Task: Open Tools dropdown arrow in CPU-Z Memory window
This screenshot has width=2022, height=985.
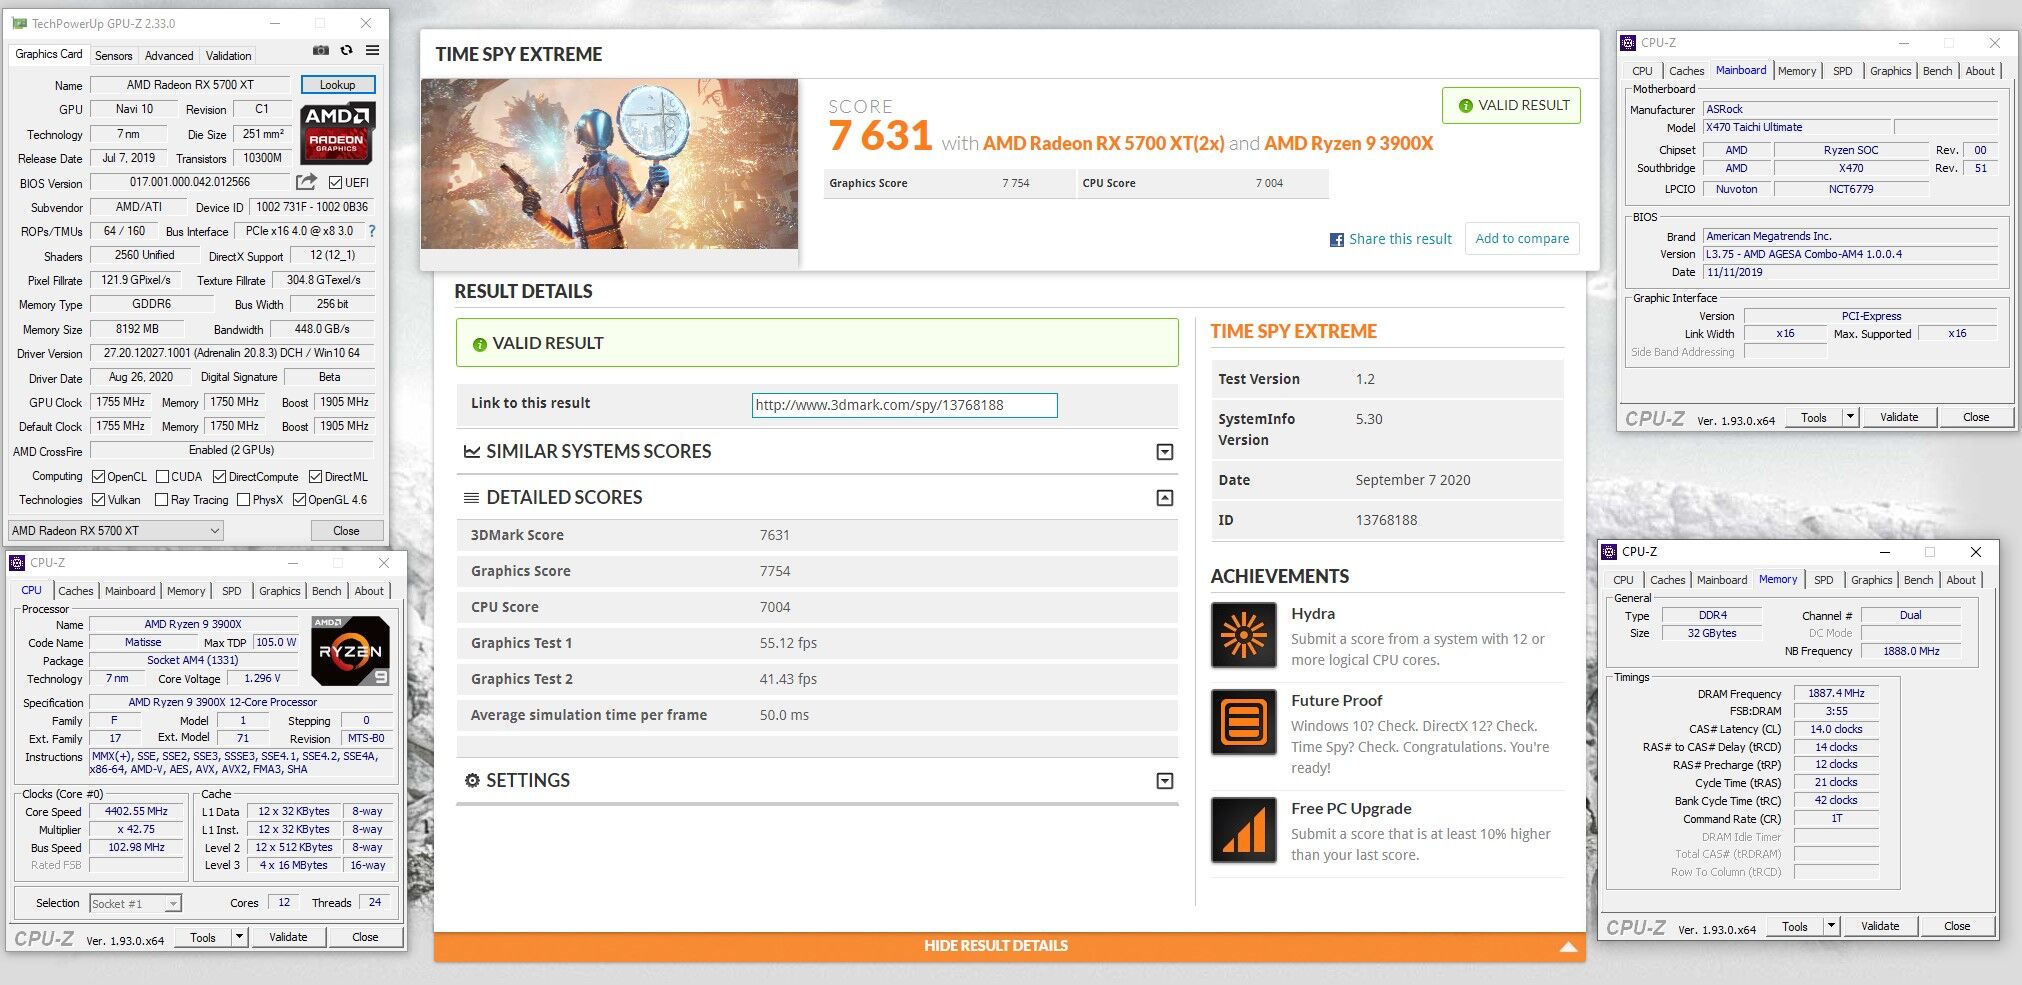Action: [x=1831, y=926]
